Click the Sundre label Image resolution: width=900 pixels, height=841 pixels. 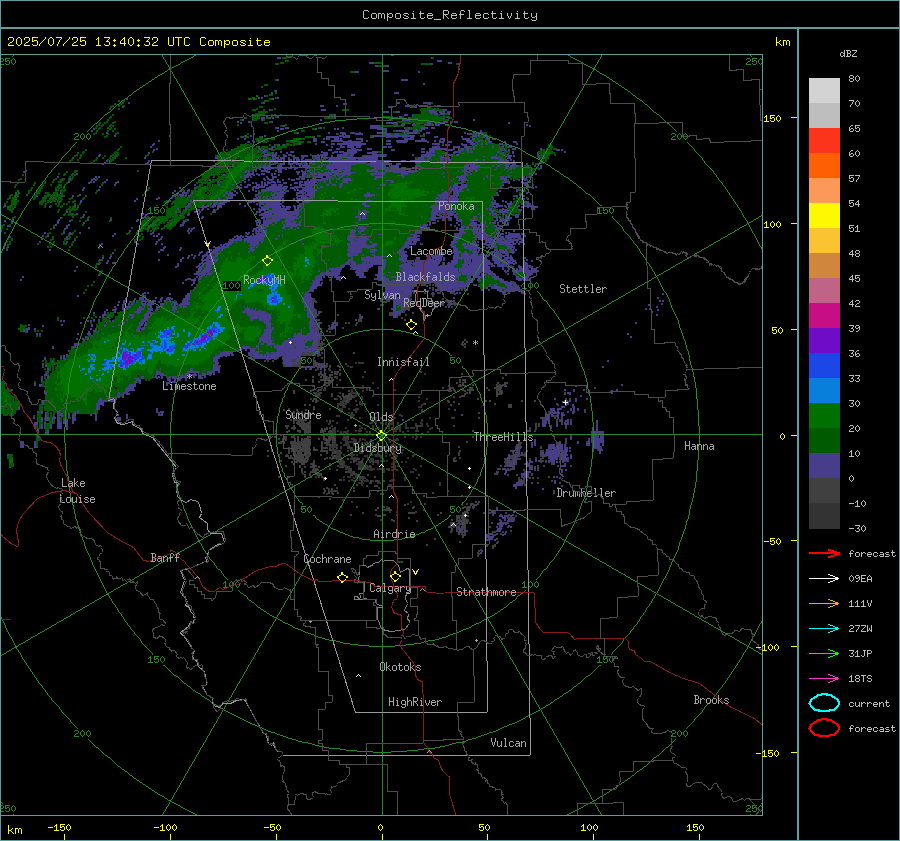pyautogui.click(x=303, y=415)
